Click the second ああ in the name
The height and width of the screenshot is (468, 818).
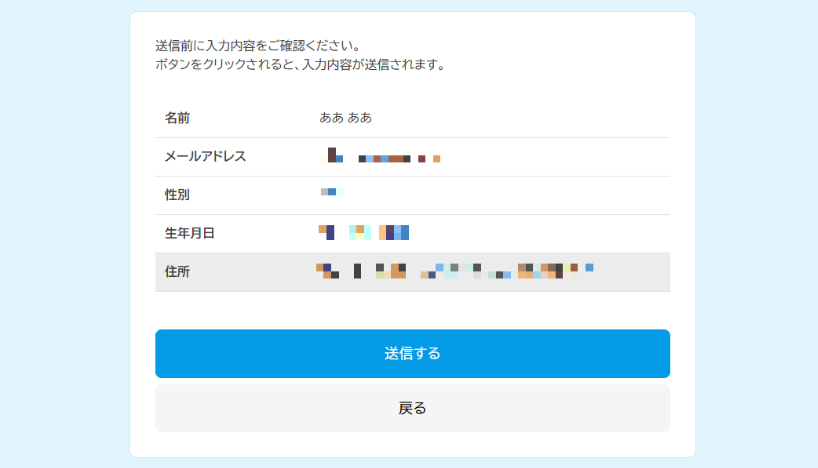click(x=360, y=118)
